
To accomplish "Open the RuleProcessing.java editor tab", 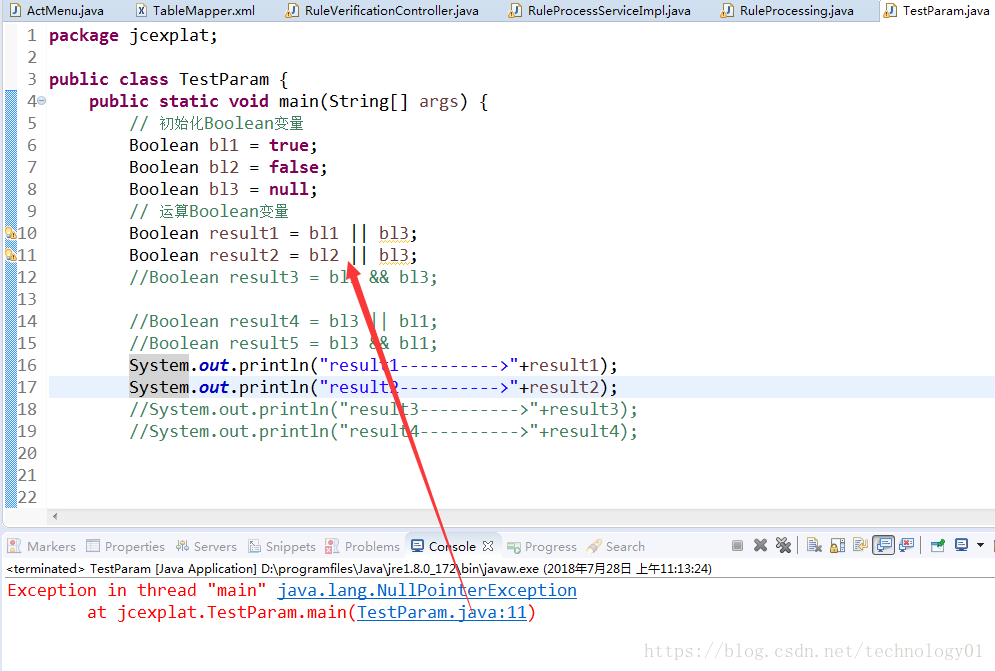I will coord(787,11).
